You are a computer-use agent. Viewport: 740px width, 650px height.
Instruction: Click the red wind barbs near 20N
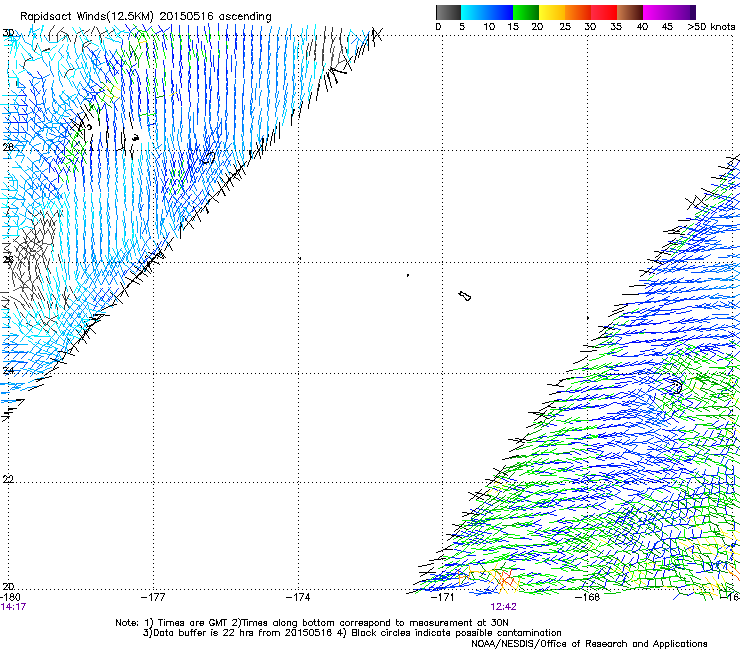504,578
